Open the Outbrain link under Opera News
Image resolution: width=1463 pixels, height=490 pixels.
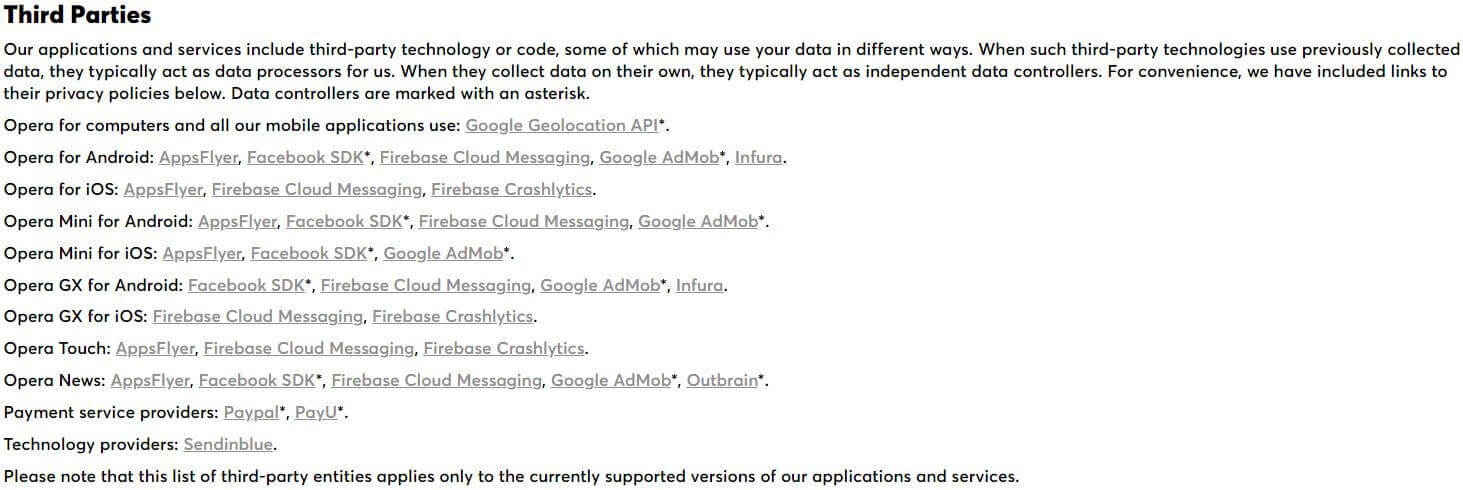pos(722,380)
